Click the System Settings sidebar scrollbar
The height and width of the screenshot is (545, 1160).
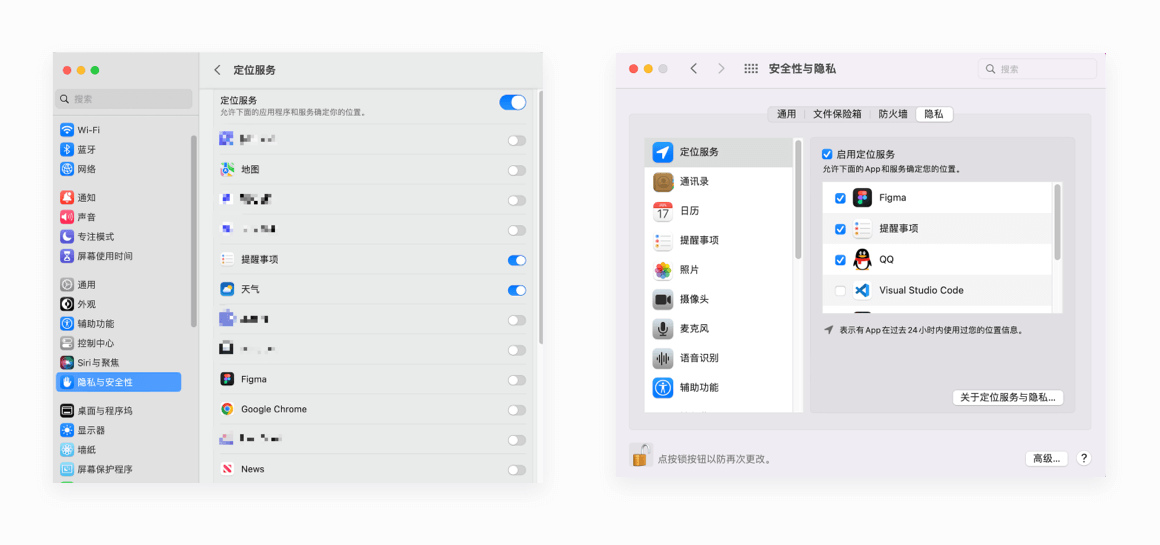tap(194, 231)
